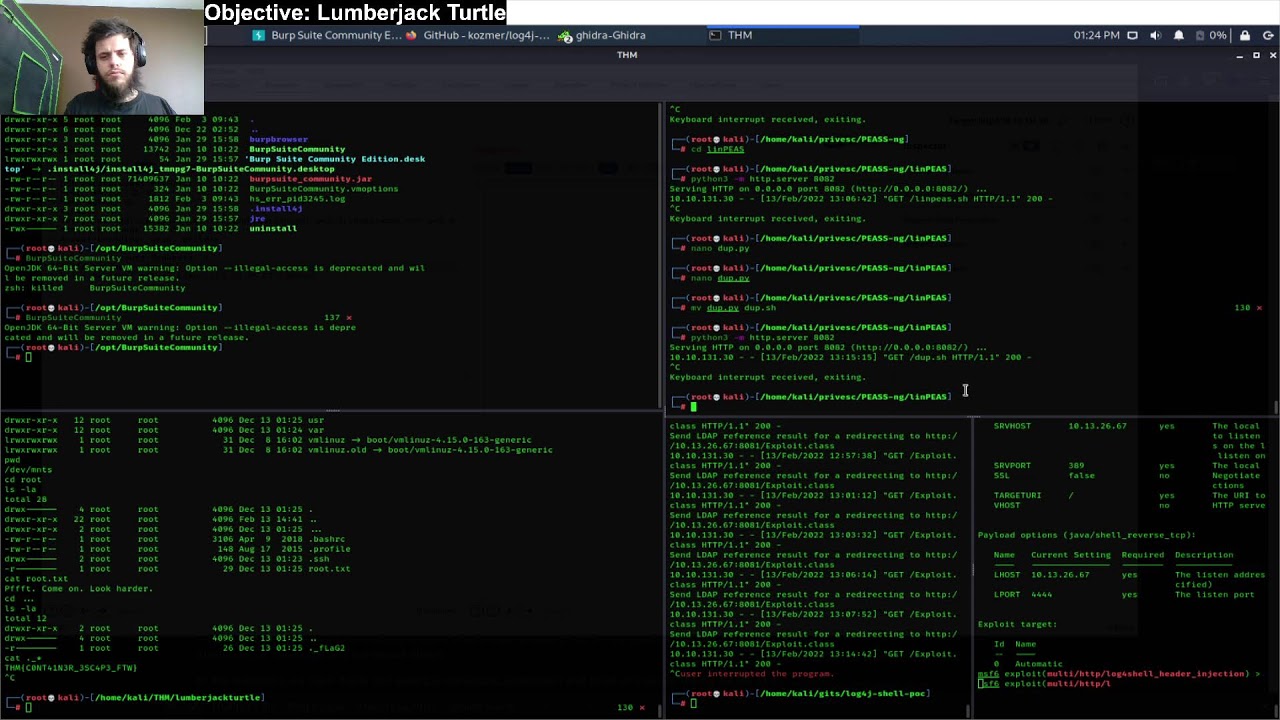The height and width of the screenshot is (720, 1280).
Task: Switch to Burp Suite Community taskbar window
Action: pos(326,35)
